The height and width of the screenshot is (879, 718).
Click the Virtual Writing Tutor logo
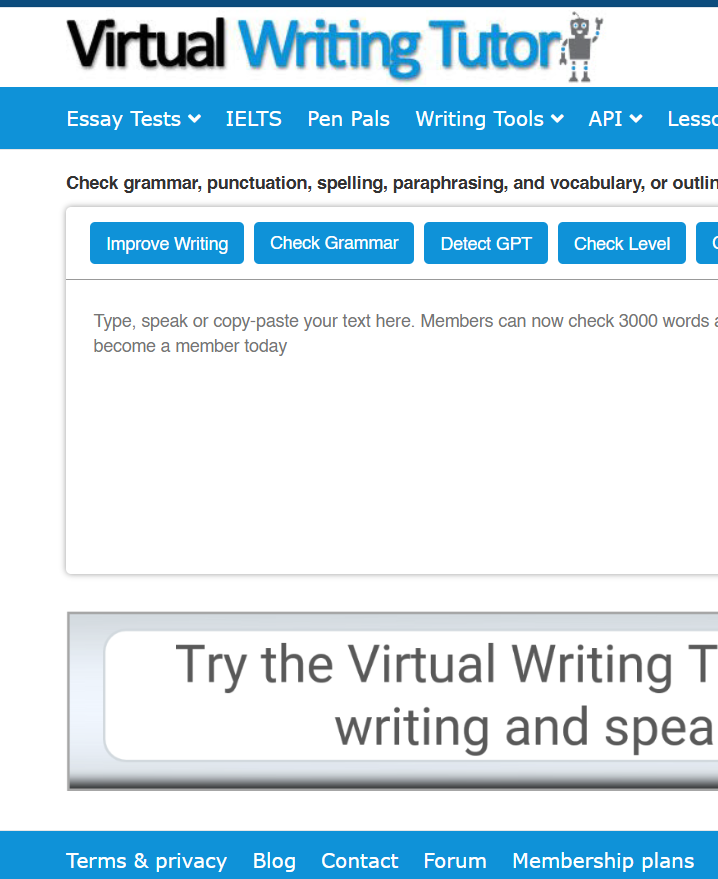(x=335, y=47)
